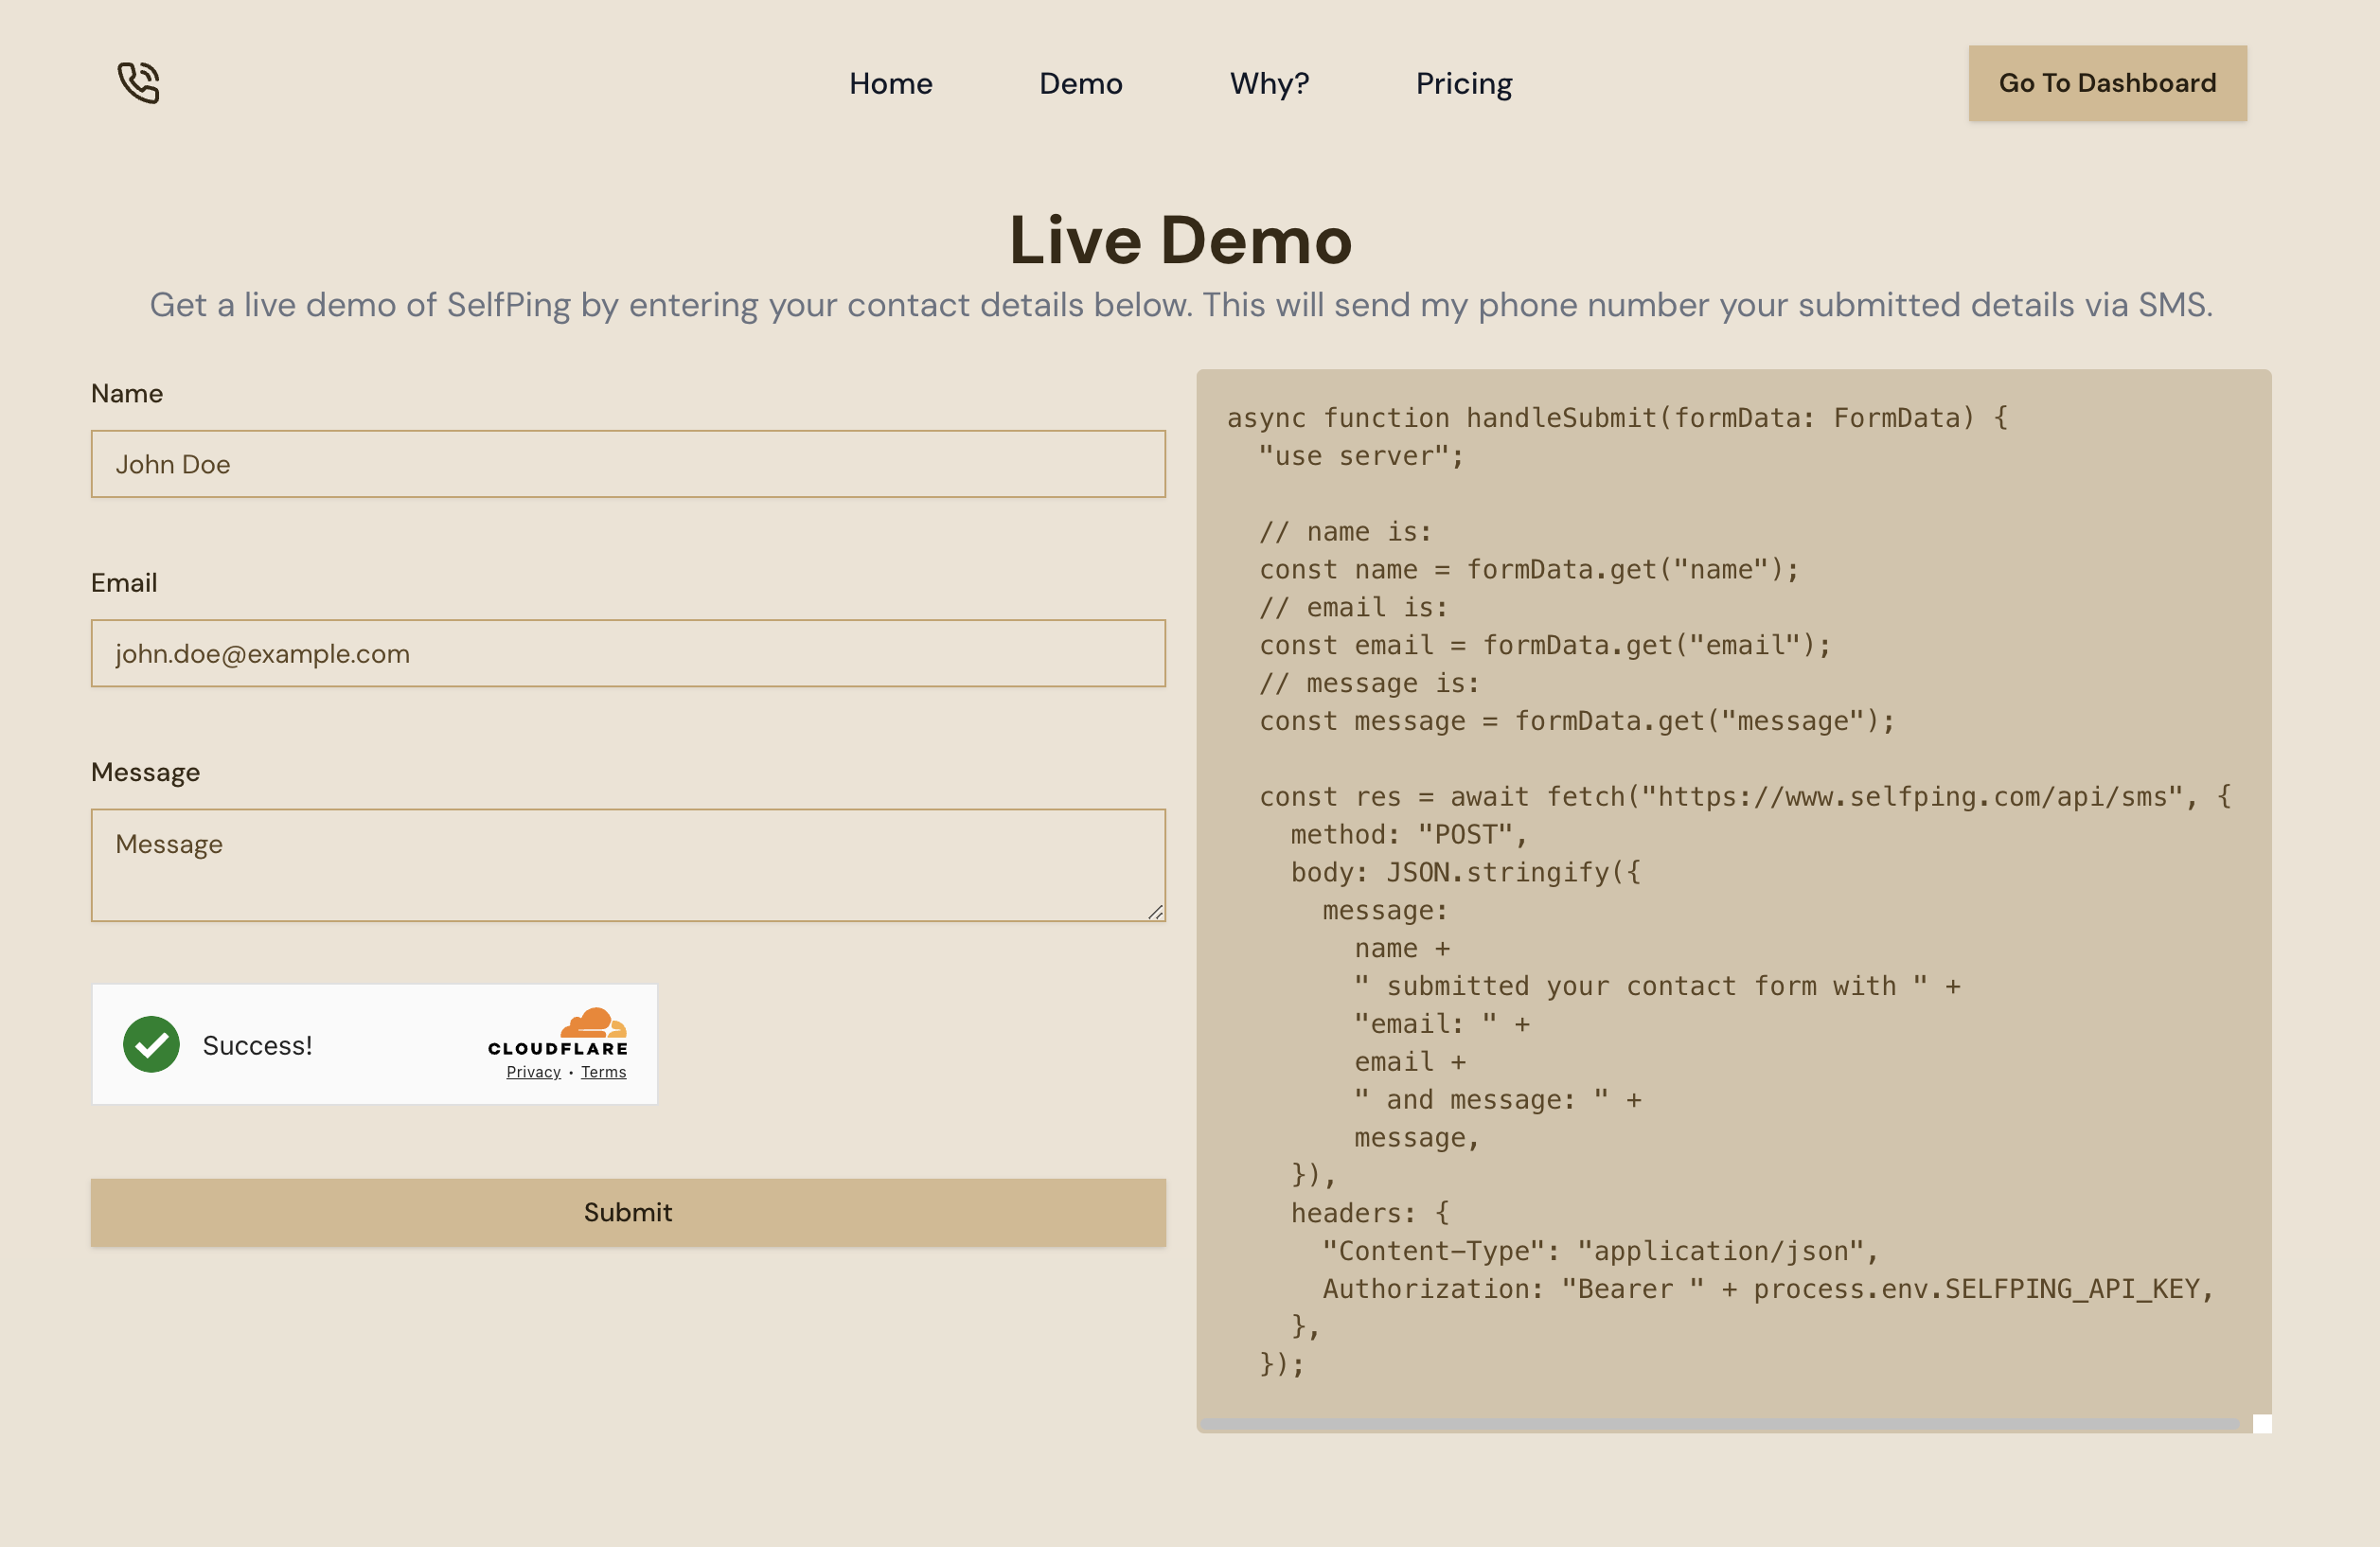Click the selfping.com/api/sms fetch line
Image resolution: width=2380 pixels, height=1547 pixels.
tap(1745, 797)
